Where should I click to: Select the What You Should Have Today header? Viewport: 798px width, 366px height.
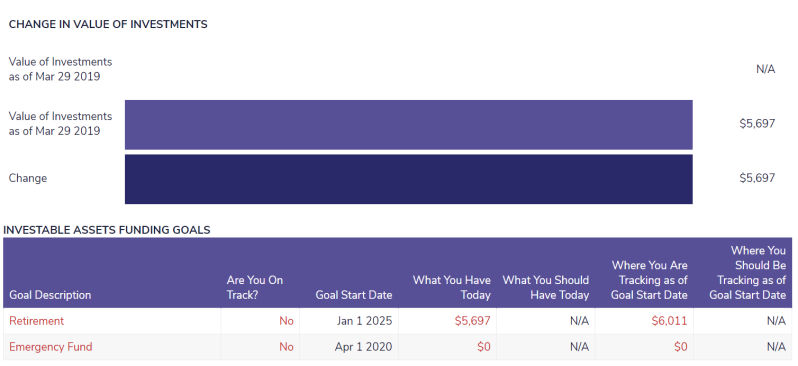546,288
